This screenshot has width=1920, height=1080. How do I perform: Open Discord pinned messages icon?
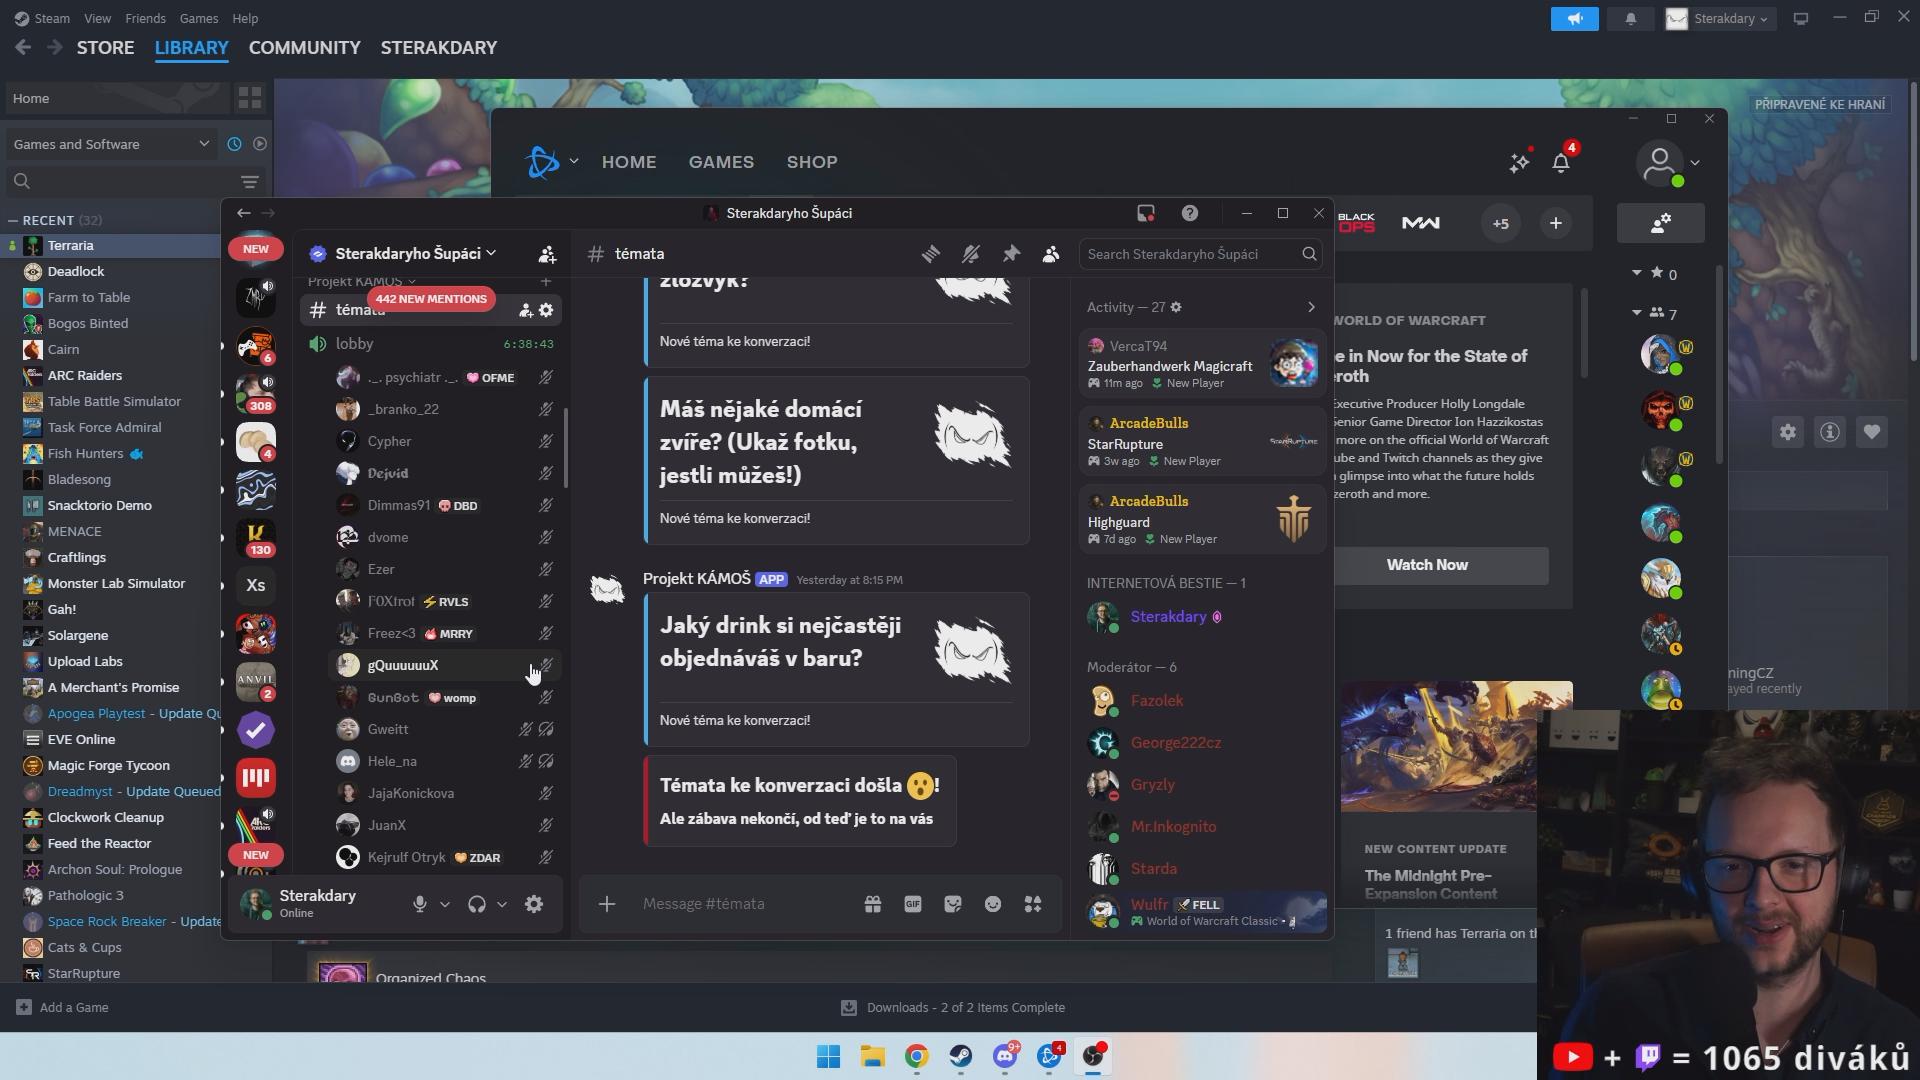pos(1011,254)
